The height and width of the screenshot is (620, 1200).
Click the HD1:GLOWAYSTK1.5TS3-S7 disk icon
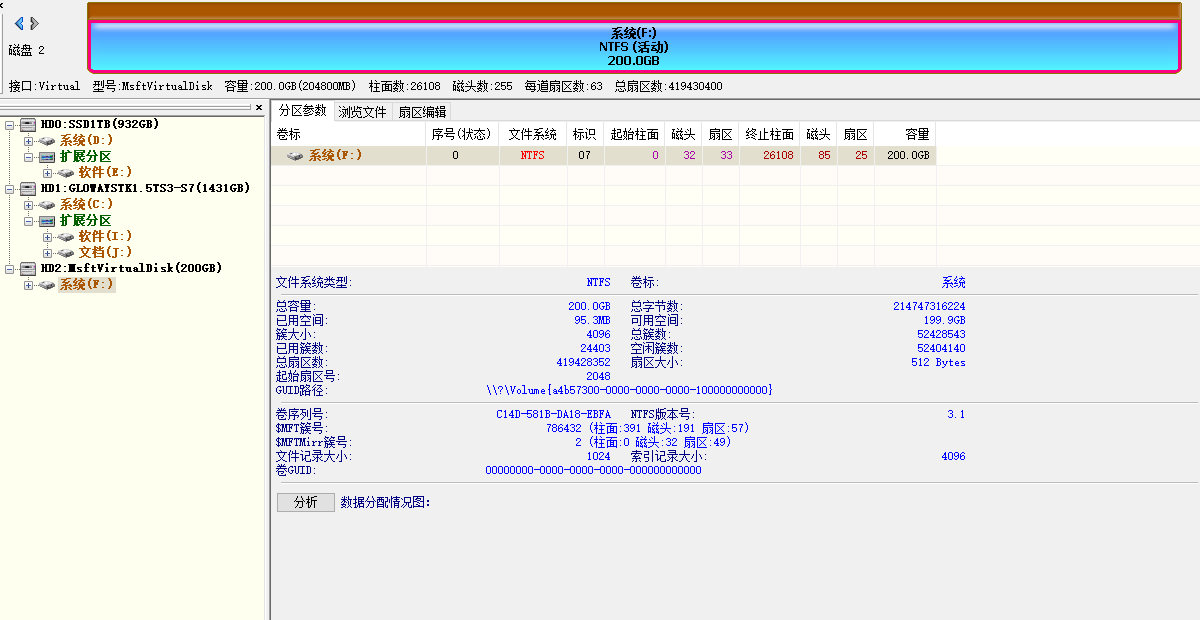pos(29,189)
